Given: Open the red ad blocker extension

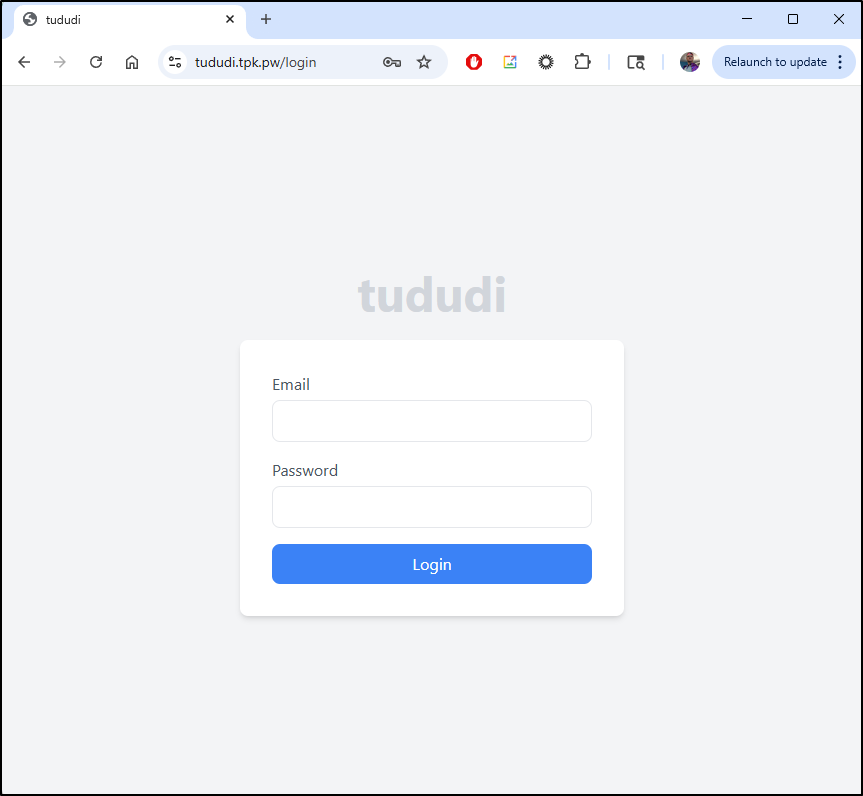Looking at the screenshot, I should [x=473, y=62].
